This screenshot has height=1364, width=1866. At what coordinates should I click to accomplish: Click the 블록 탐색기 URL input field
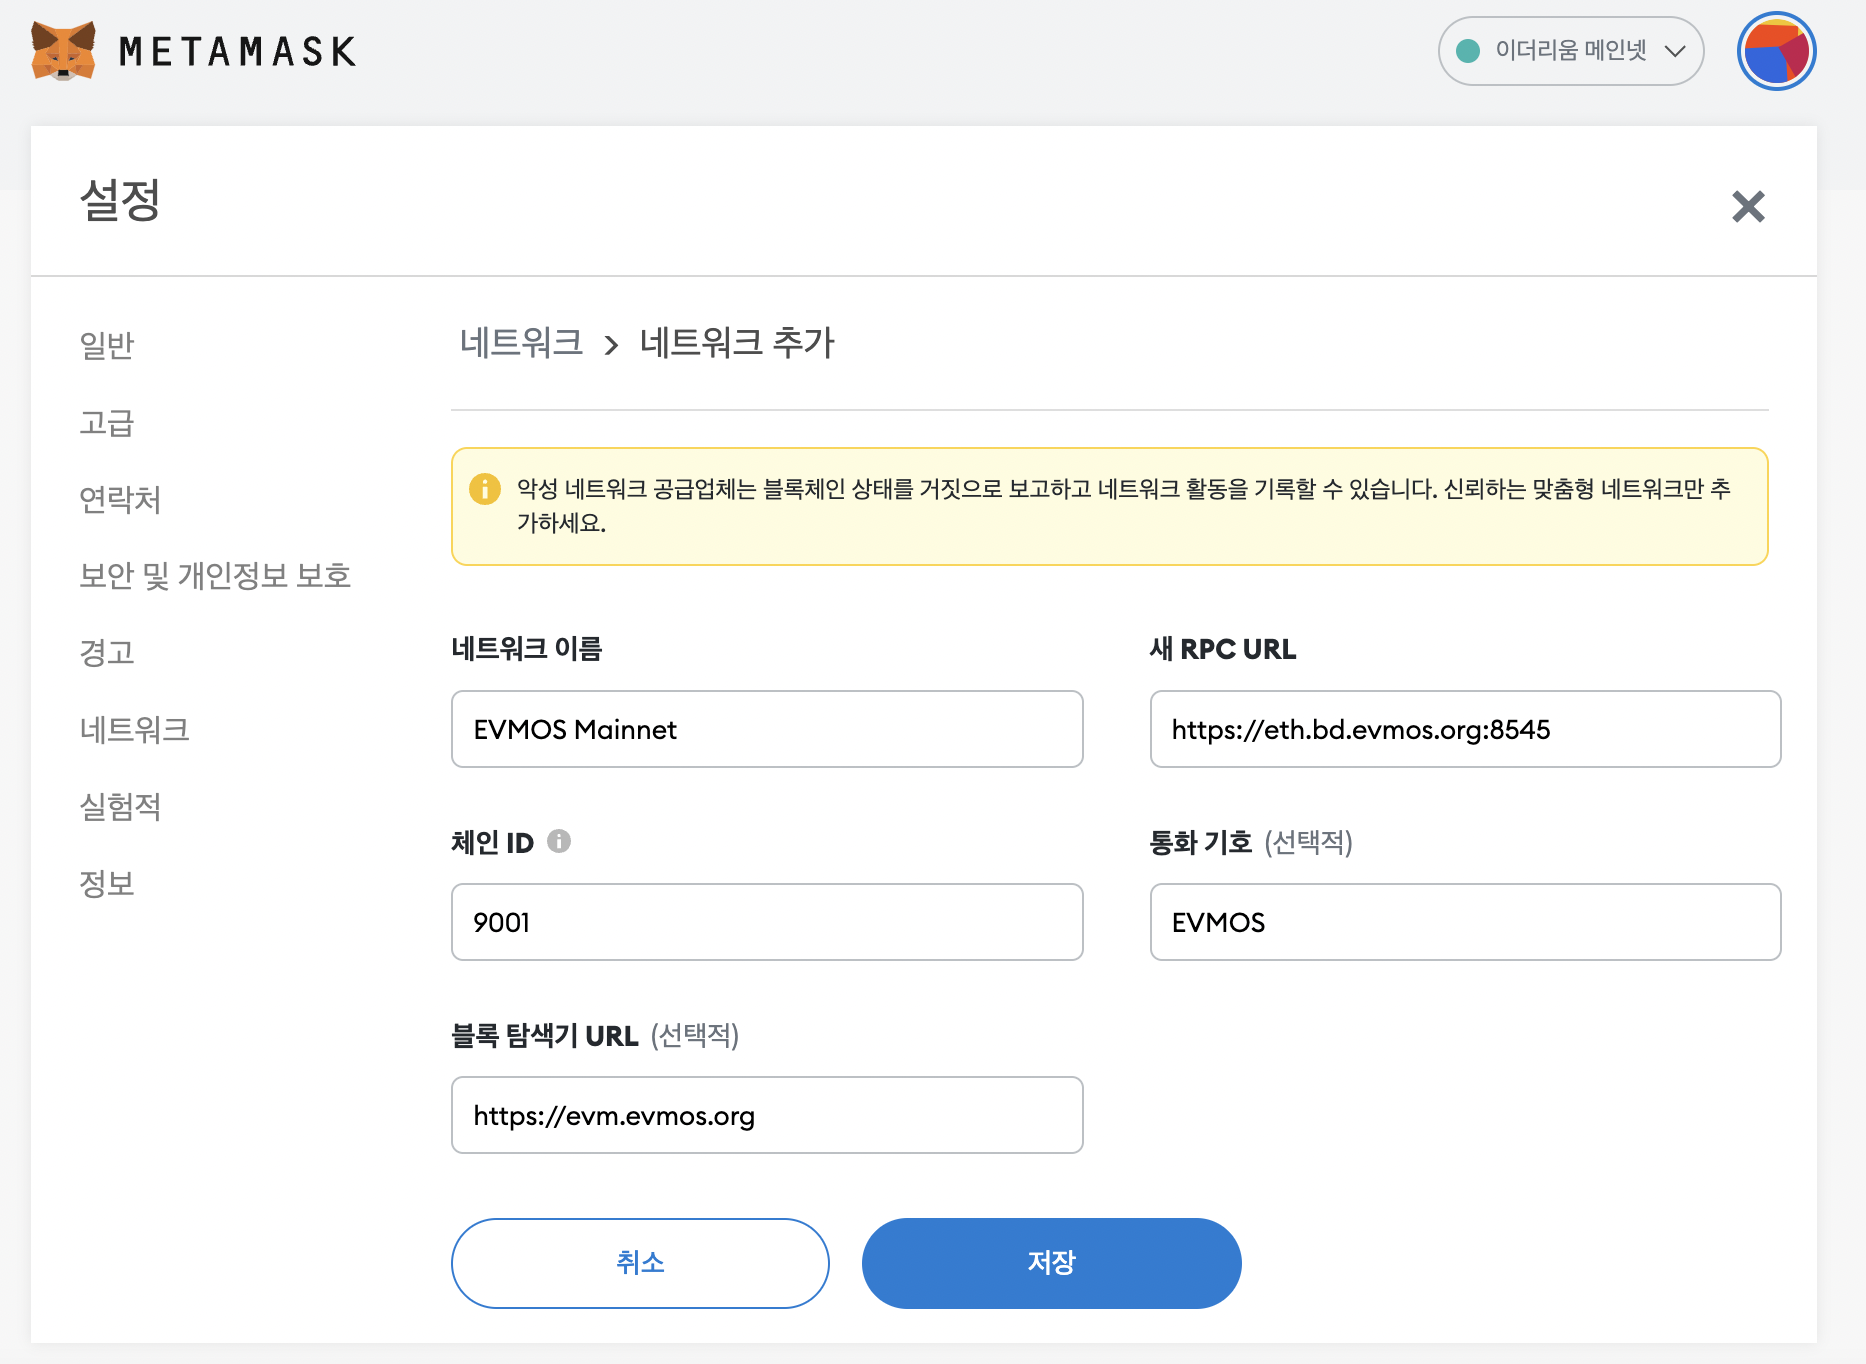767,1115
